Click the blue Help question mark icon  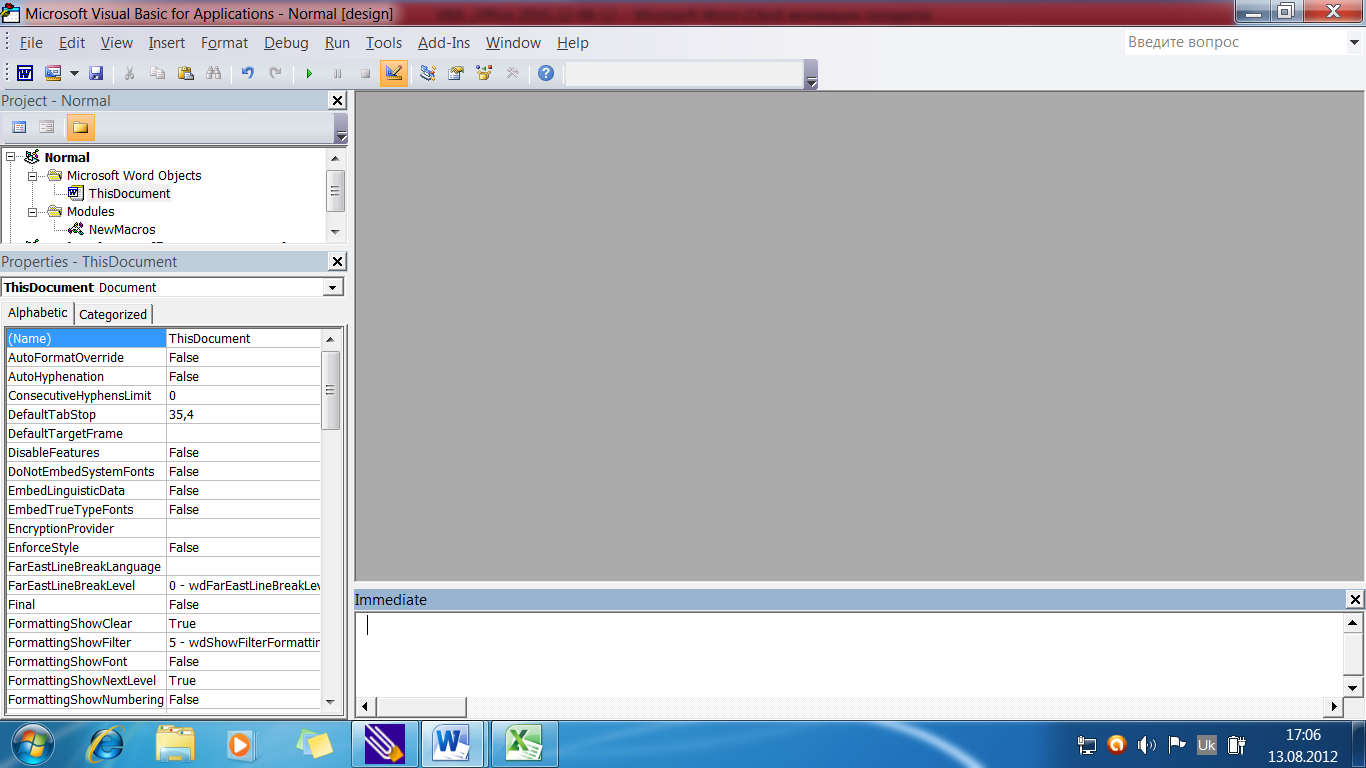(x=545, y=73)
